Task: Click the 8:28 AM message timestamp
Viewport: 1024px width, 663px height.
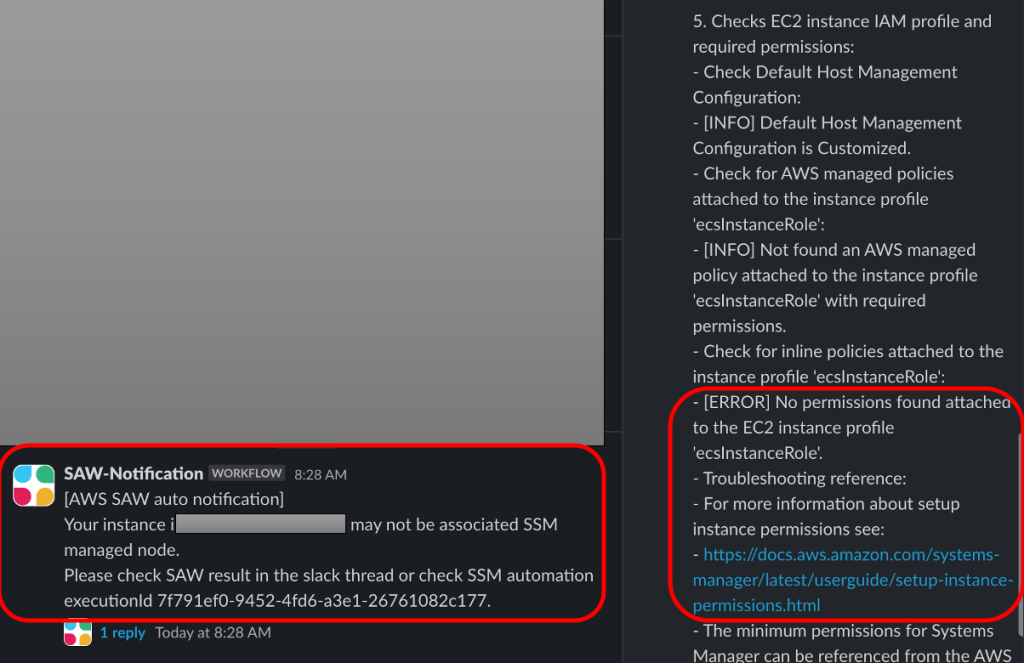Action: click(x=319, y=474)
